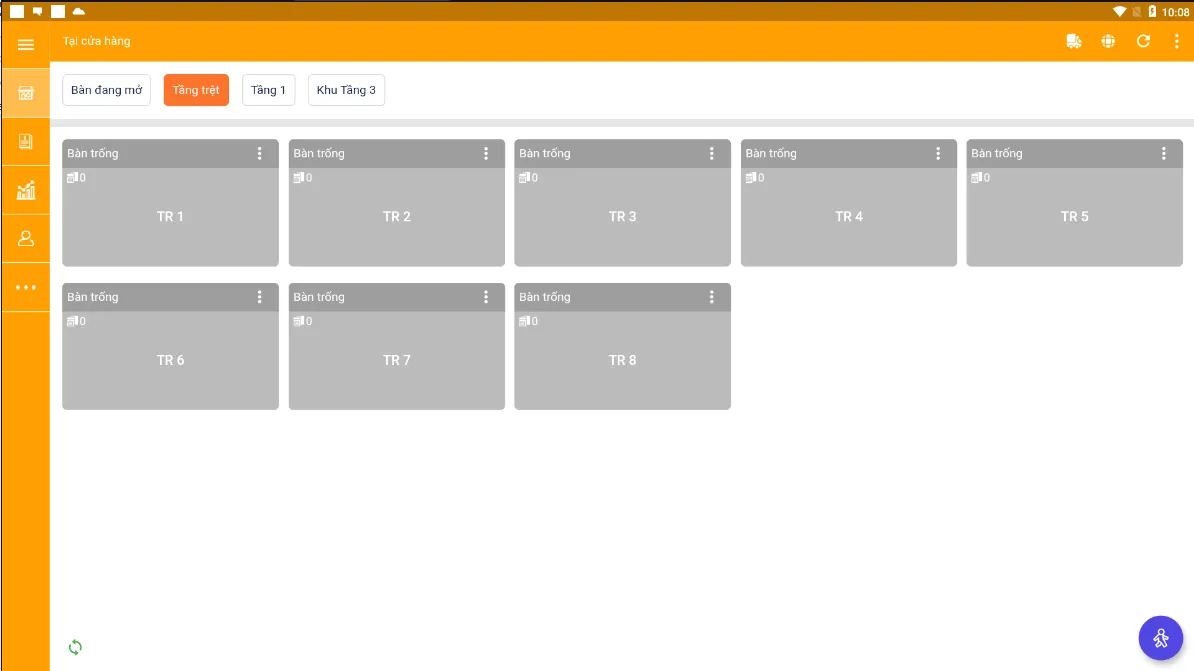The height and width of the screenshot is (671, 1194).
Task: Click the purple floating action button
Action: click(x=1160, y=637)
